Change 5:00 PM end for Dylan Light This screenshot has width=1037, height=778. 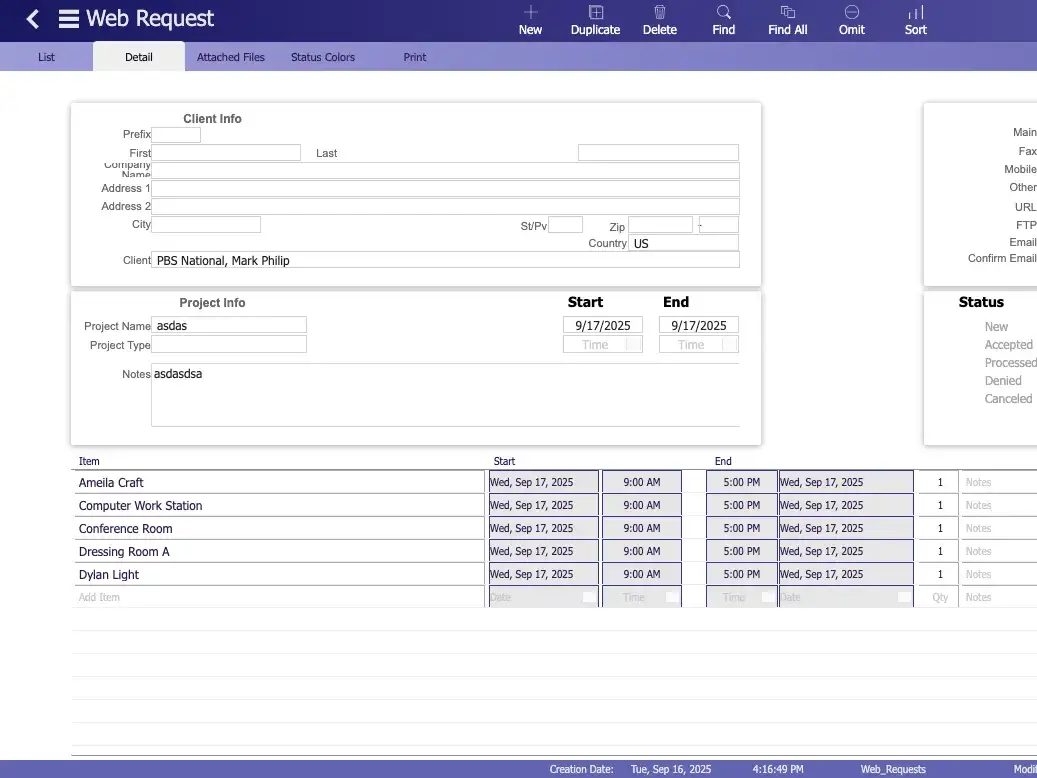click(x=741, y=574)
